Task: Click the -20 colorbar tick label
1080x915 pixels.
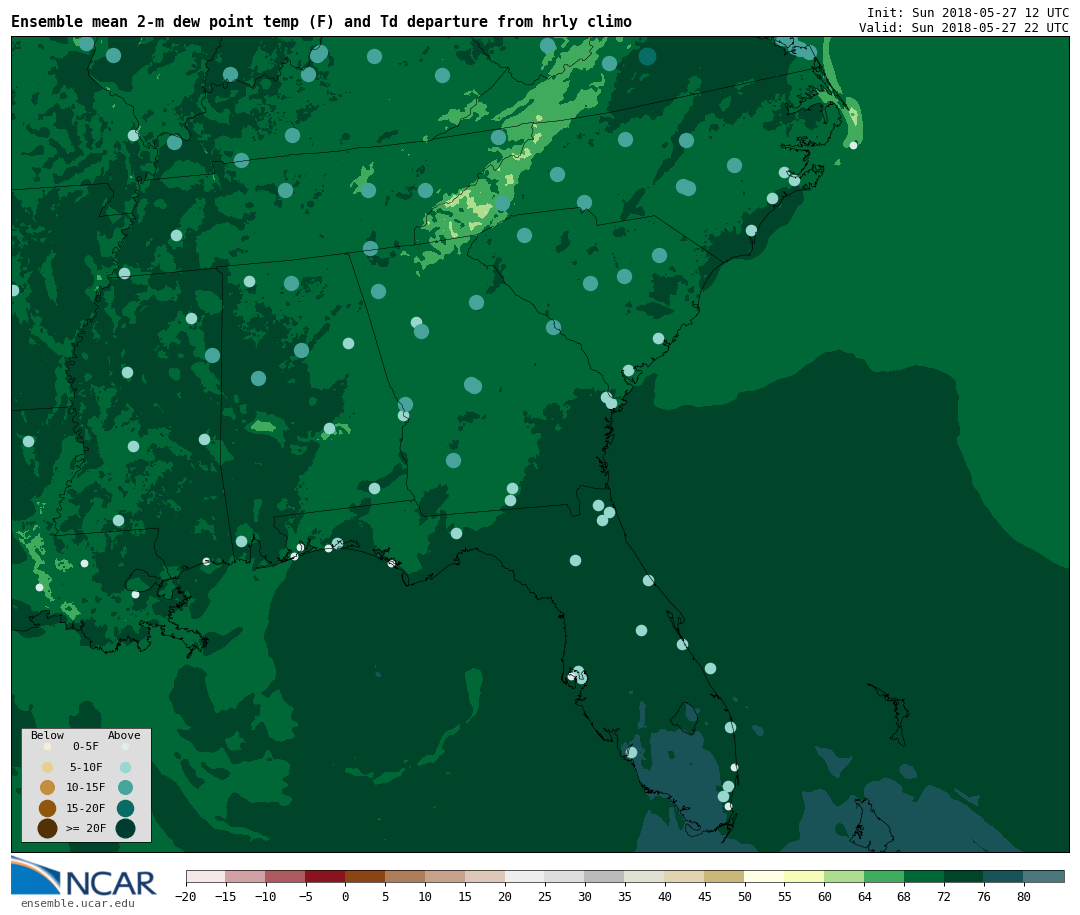Action: click(185, 896)
